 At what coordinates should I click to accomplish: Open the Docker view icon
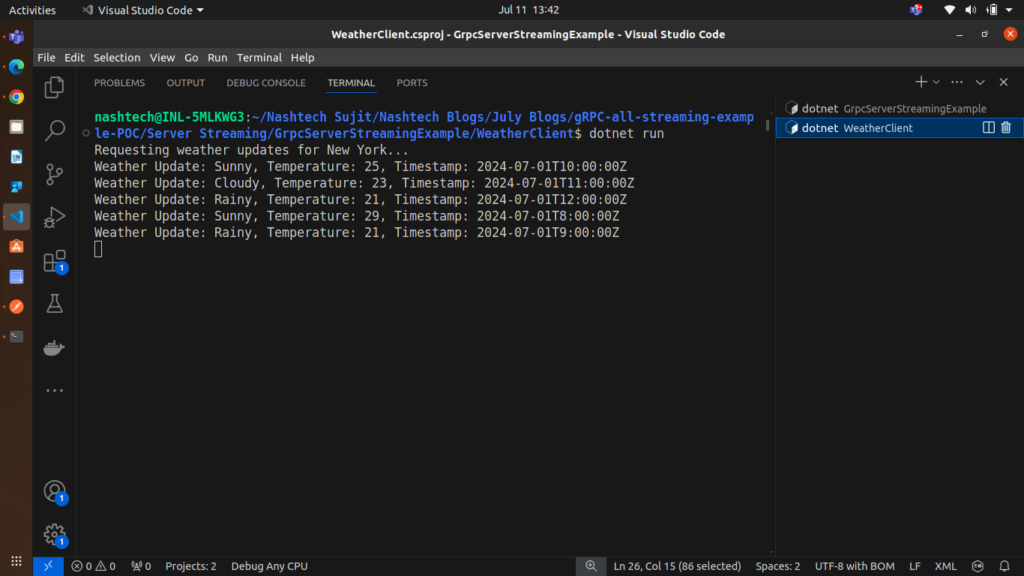pos(55,347)
